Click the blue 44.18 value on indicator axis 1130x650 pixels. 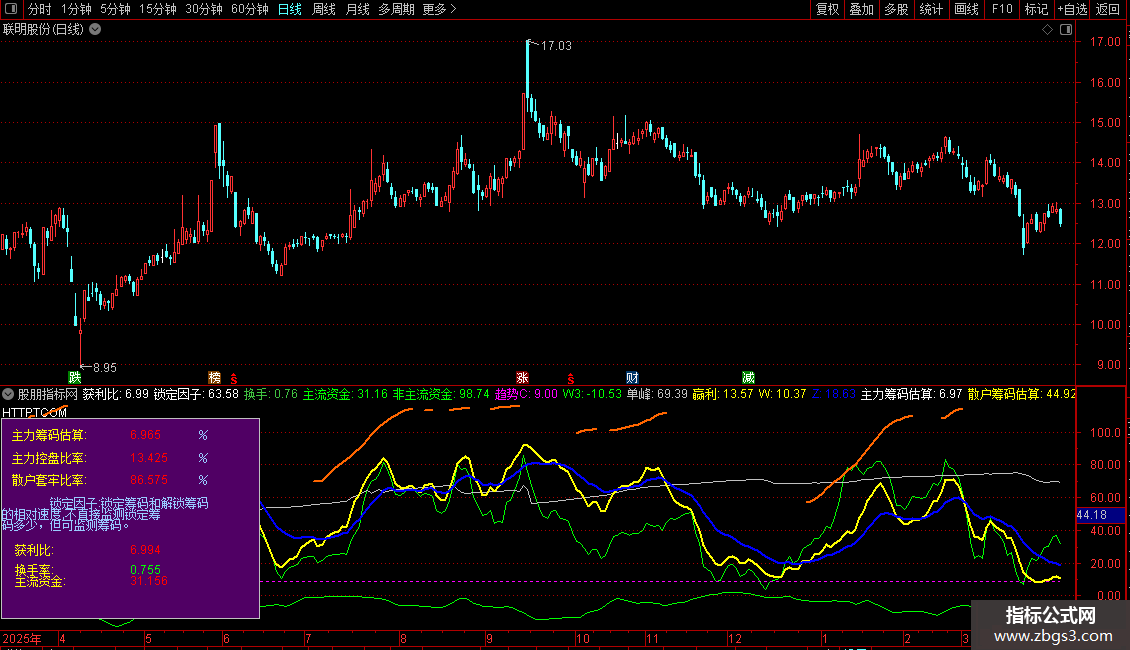coord(1091,514)
